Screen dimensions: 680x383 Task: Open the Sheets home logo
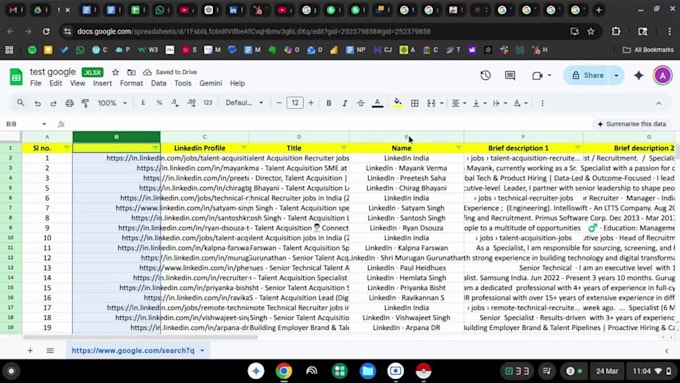tap(16, 77)
